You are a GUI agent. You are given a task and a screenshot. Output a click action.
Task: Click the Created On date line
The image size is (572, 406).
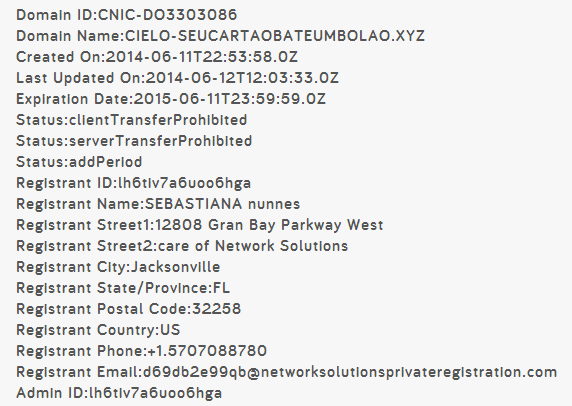157,57
